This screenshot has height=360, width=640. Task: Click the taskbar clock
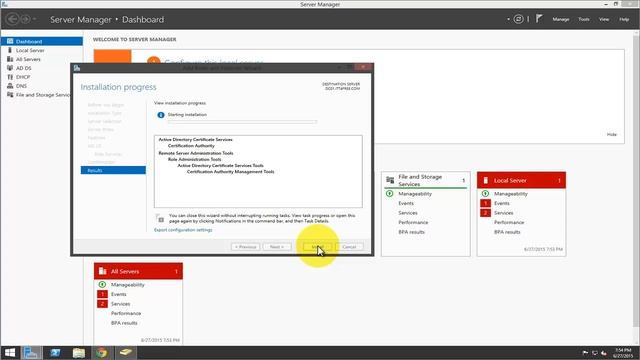(623, 353)
